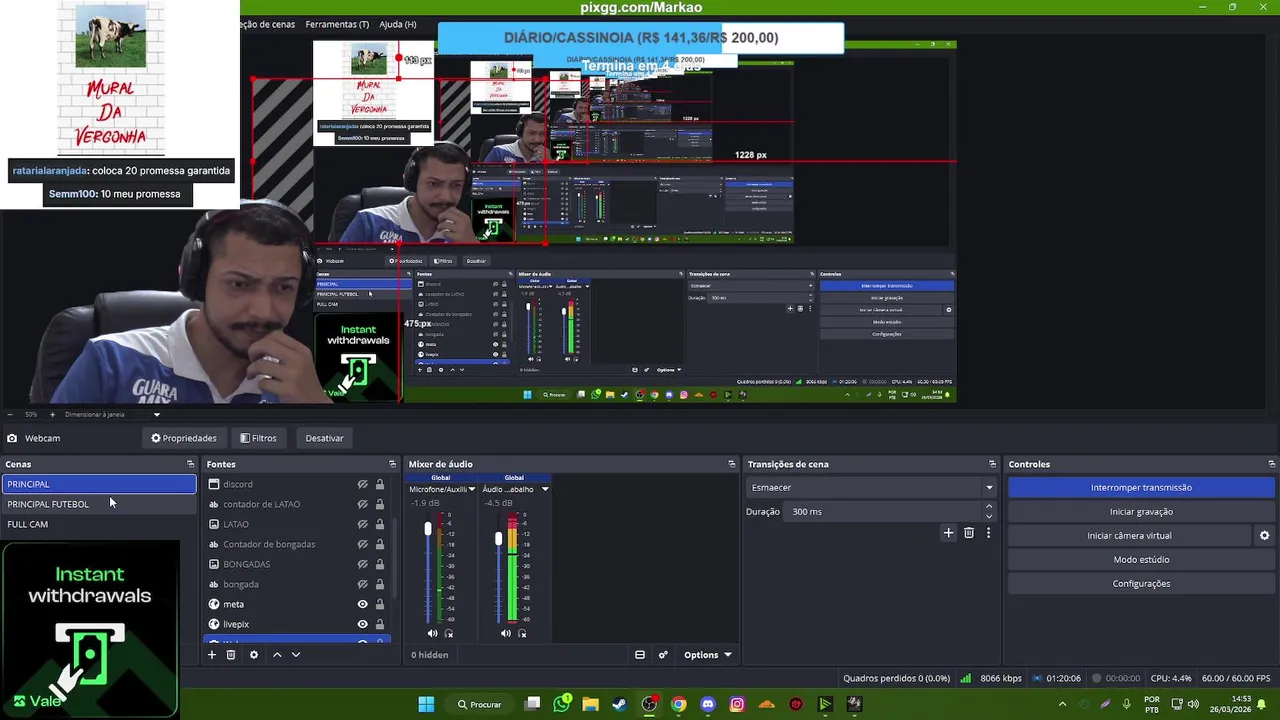Pop out the Audio Mixer panel

point(732,464)
